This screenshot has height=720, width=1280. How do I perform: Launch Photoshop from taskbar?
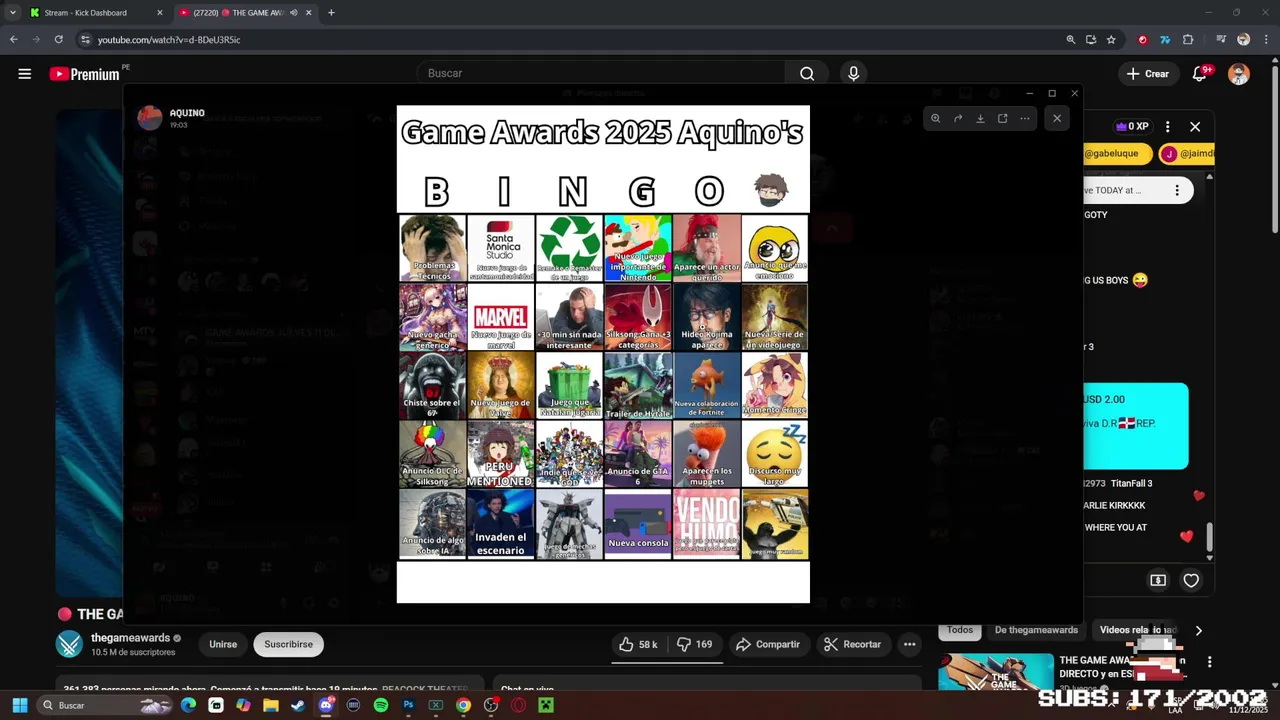[x=408, y=705]
